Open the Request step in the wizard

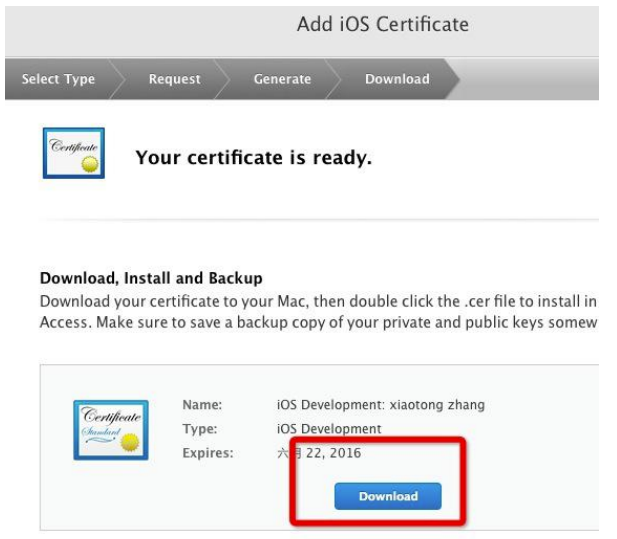(x=175, y=79)
